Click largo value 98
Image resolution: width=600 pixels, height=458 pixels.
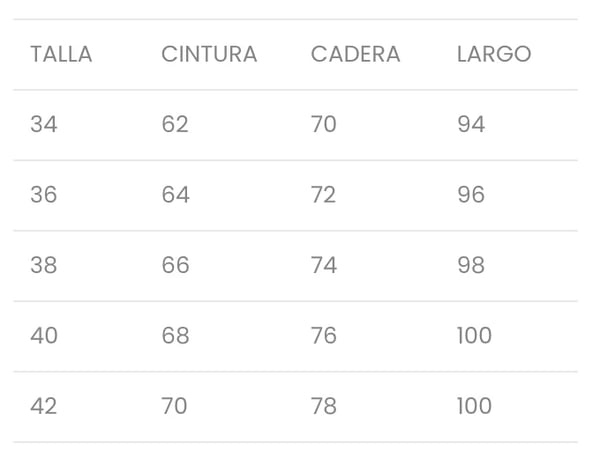pos(471,265)
